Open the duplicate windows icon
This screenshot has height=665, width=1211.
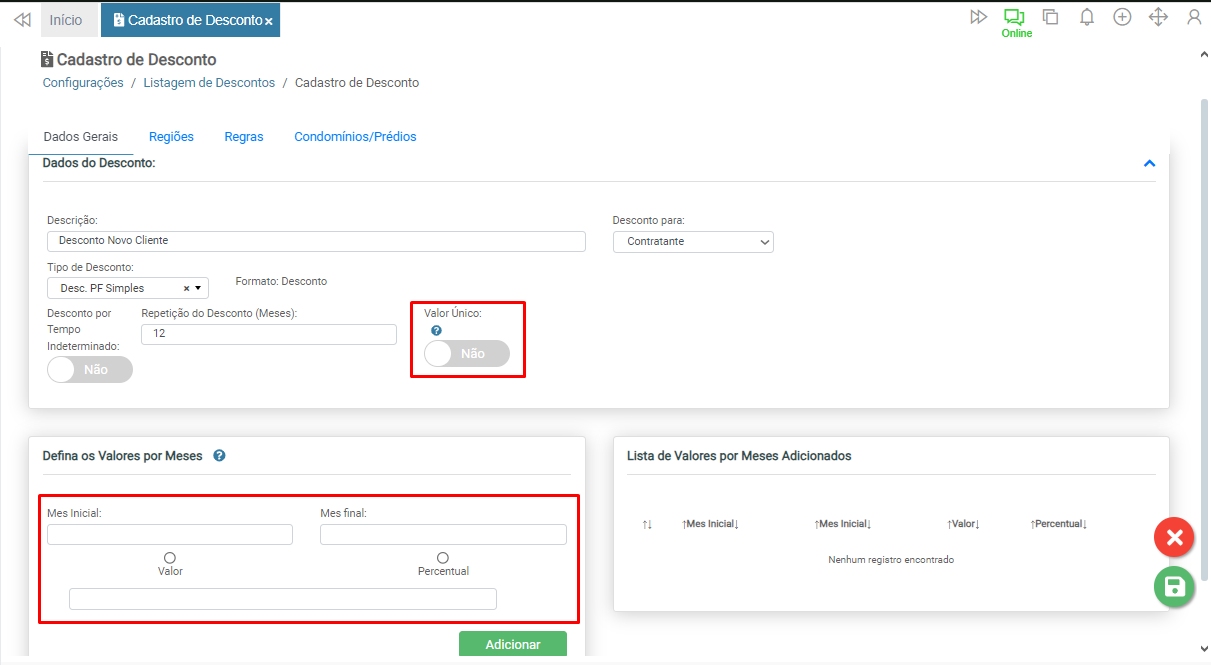[1051, 18]
